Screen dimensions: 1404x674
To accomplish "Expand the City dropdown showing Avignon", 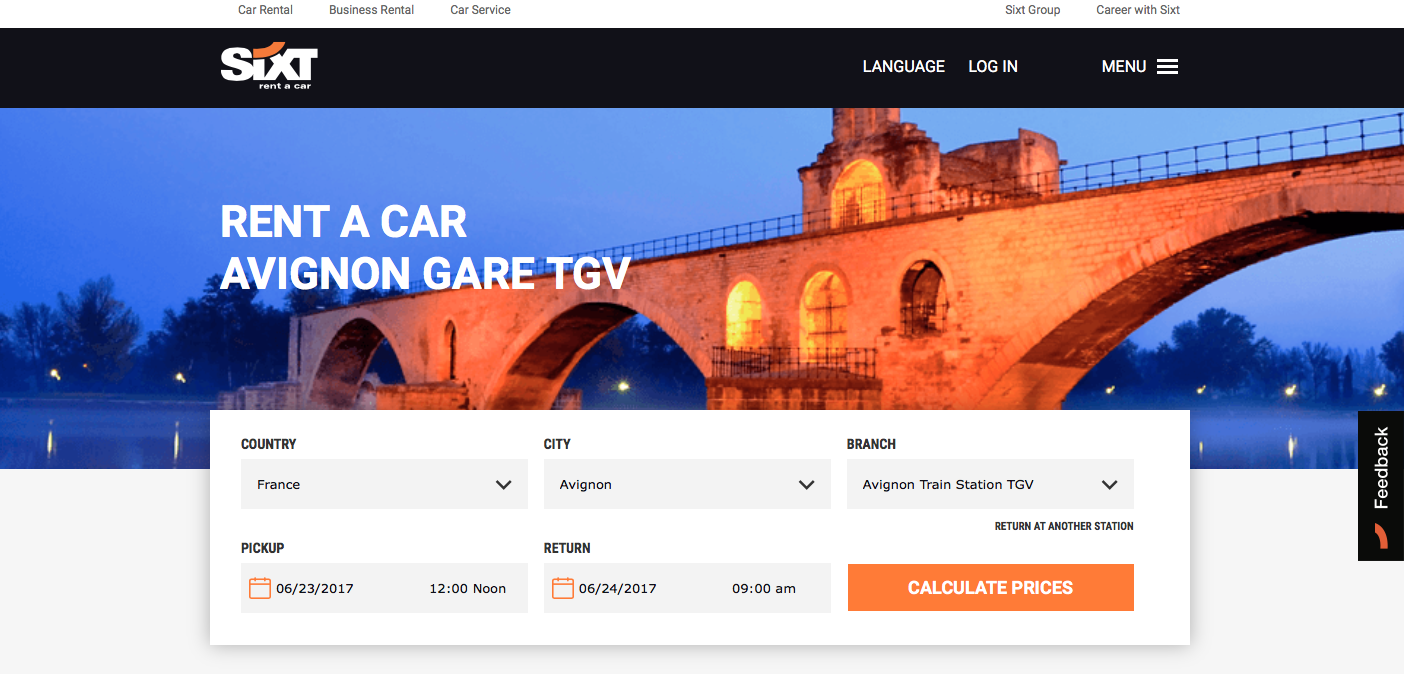I will pyautogui.click(x=687, y=484).
